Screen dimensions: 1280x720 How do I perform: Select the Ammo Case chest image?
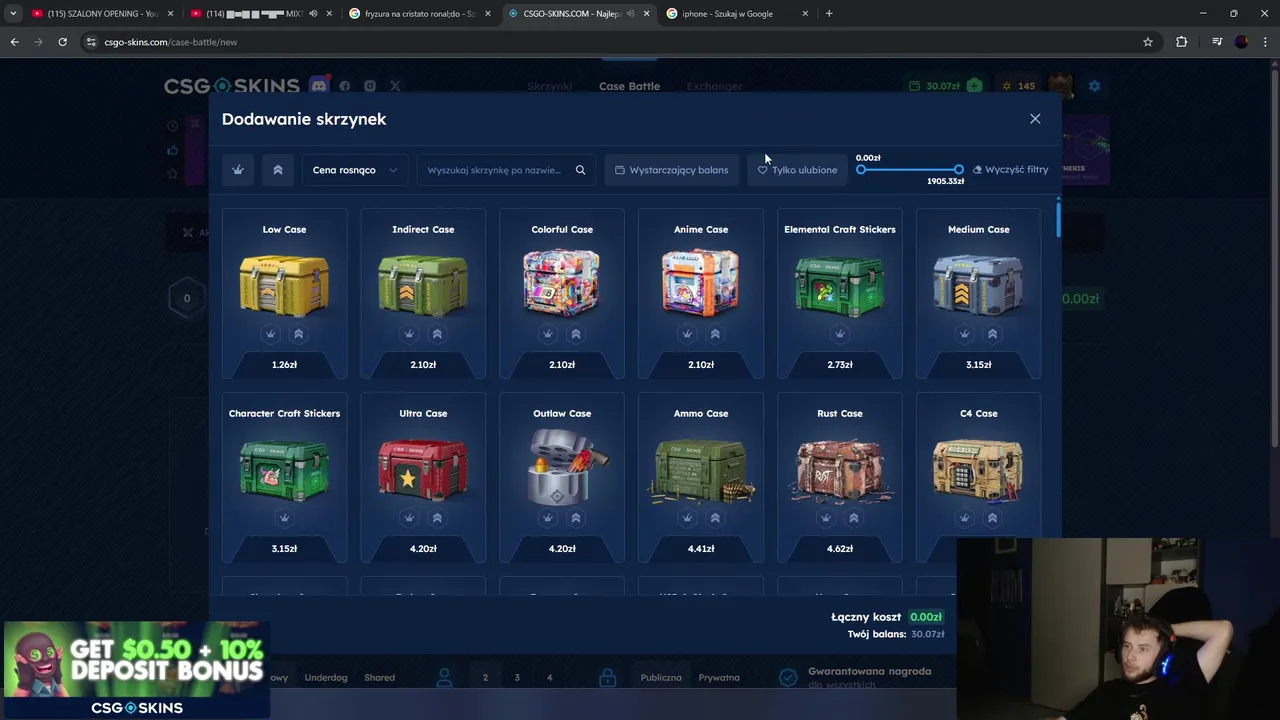point(701,469)
